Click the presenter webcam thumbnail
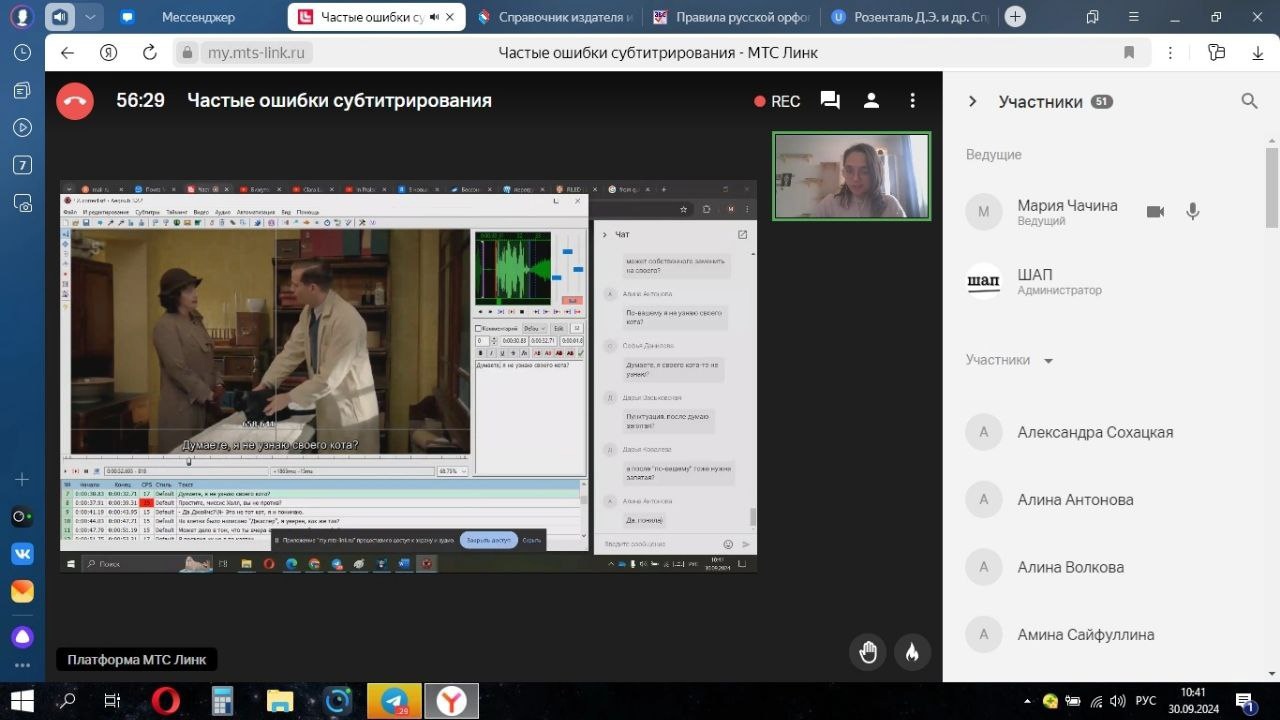Screen dimensions: 1280x720 click(852, 176)
